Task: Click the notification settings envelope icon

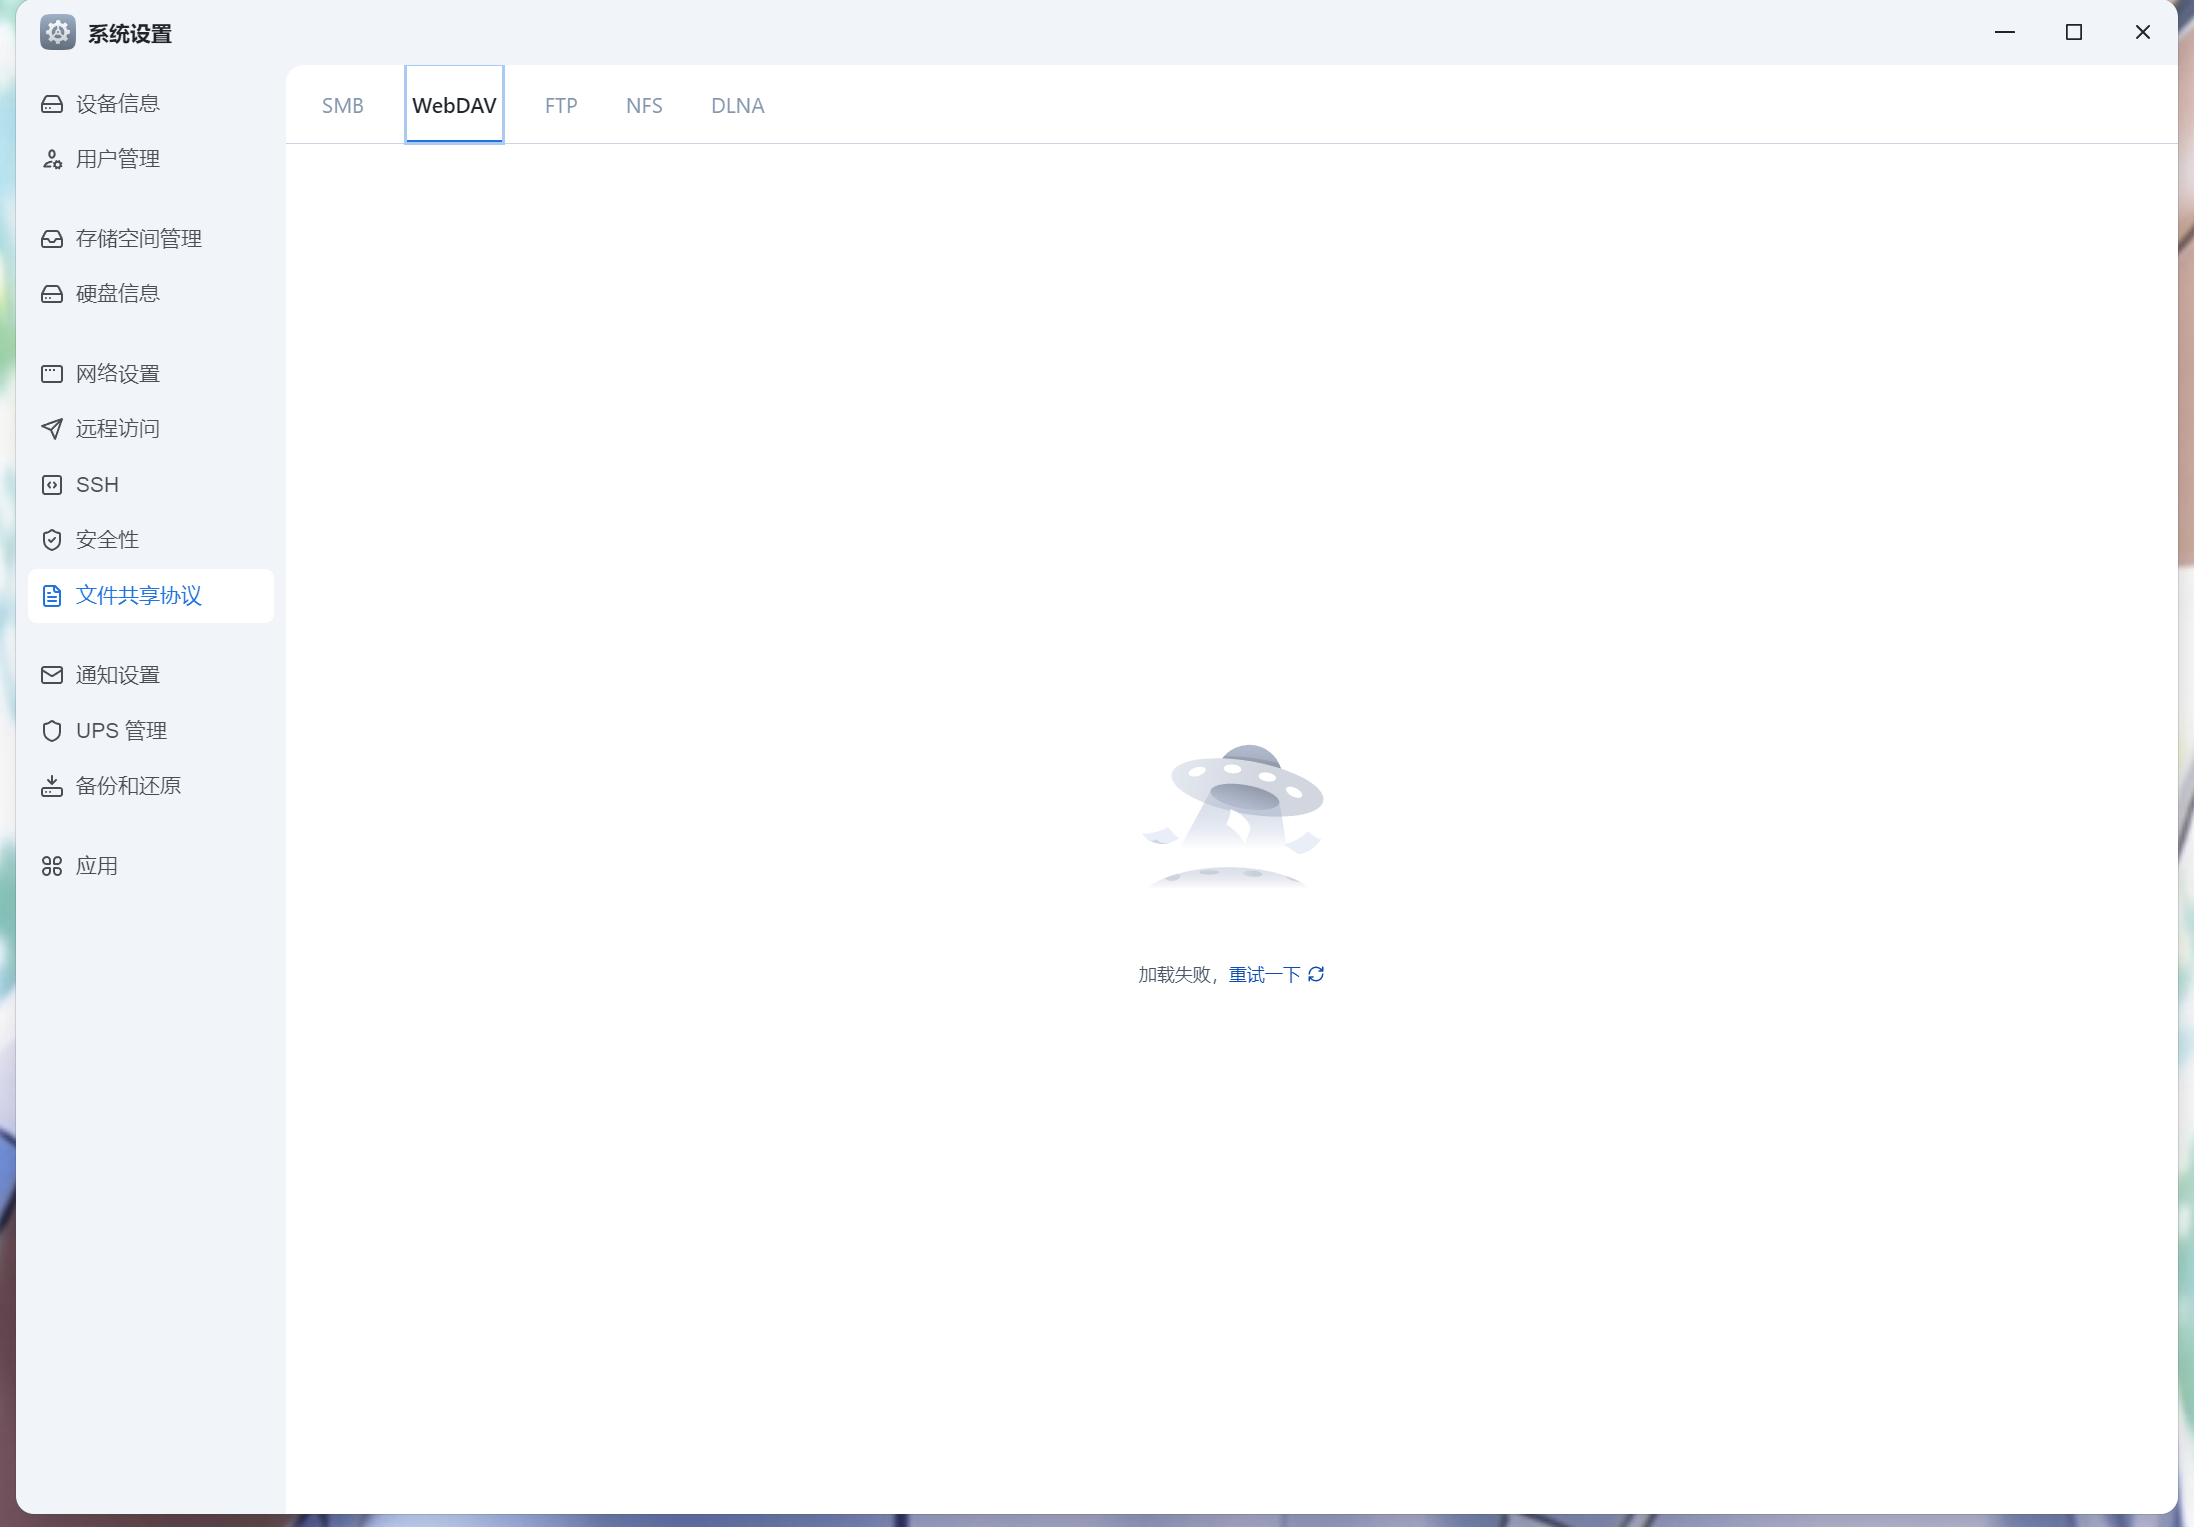Action: coord(52,675)
